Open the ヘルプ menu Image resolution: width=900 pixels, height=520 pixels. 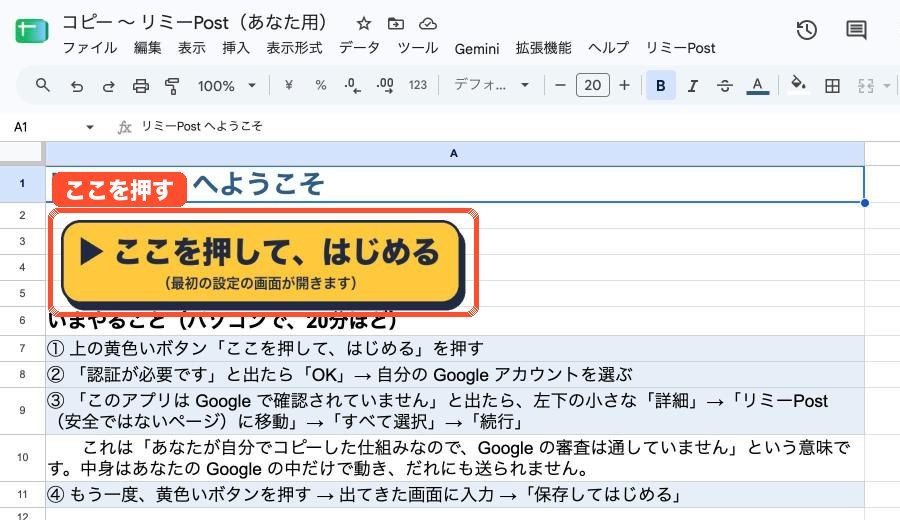(x=608, y=48)
